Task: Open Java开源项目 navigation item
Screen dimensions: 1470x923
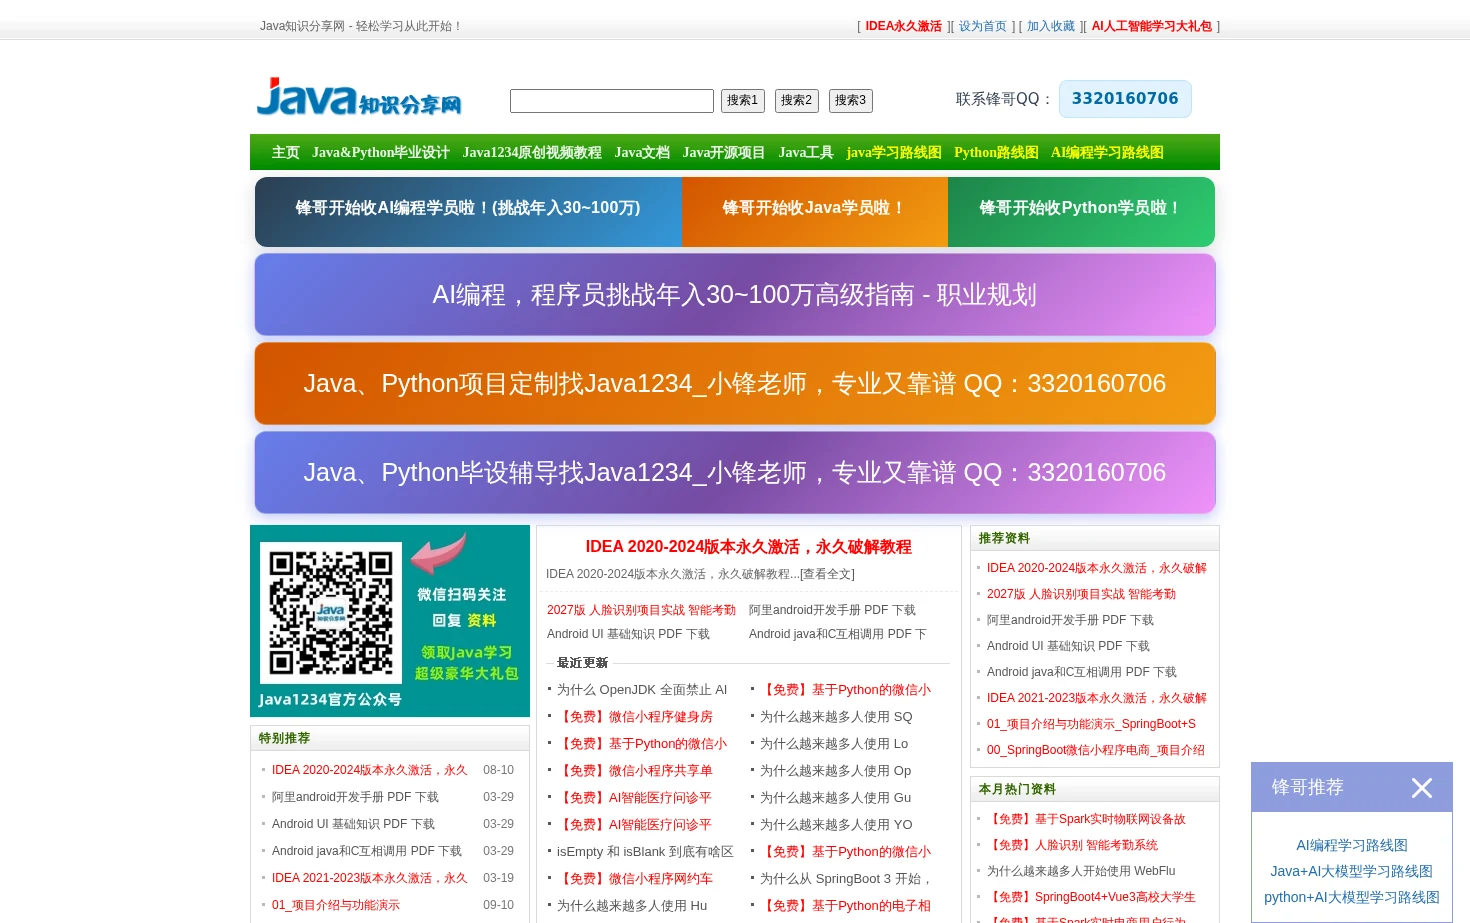Action: (724, 153)
